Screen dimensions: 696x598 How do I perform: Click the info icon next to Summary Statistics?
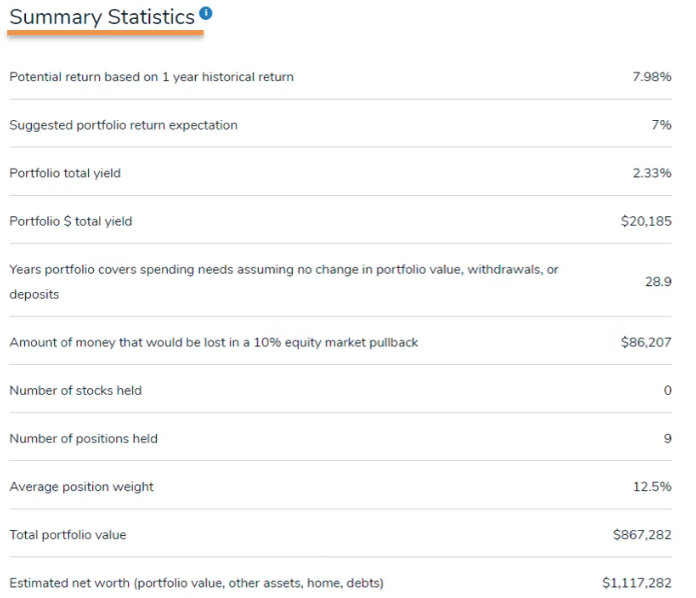click(x=205, y=13)
